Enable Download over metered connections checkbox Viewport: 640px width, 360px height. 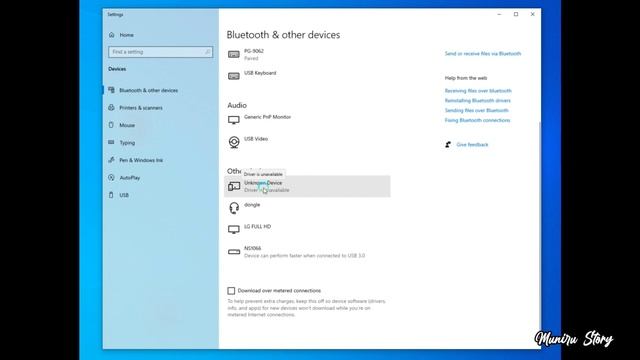[x=231, y=291]
